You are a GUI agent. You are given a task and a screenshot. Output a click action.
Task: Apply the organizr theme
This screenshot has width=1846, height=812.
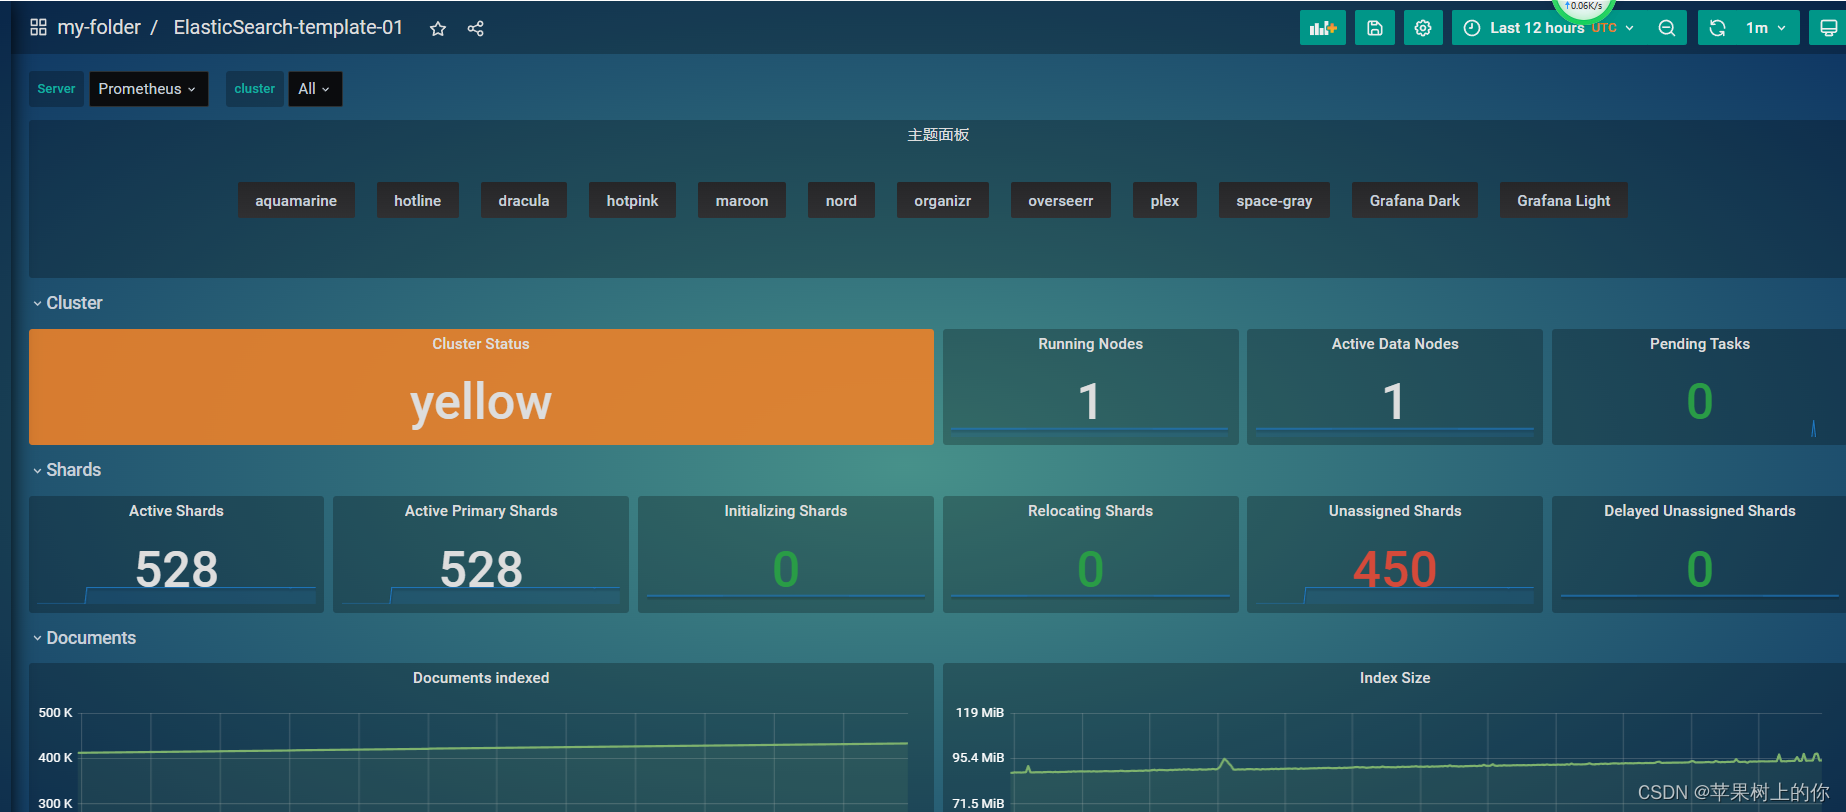click(x=943, y=201)
